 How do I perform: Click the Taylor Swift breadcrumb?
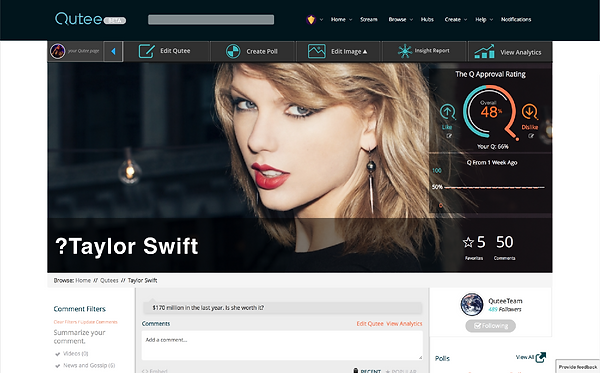(142, 280)
